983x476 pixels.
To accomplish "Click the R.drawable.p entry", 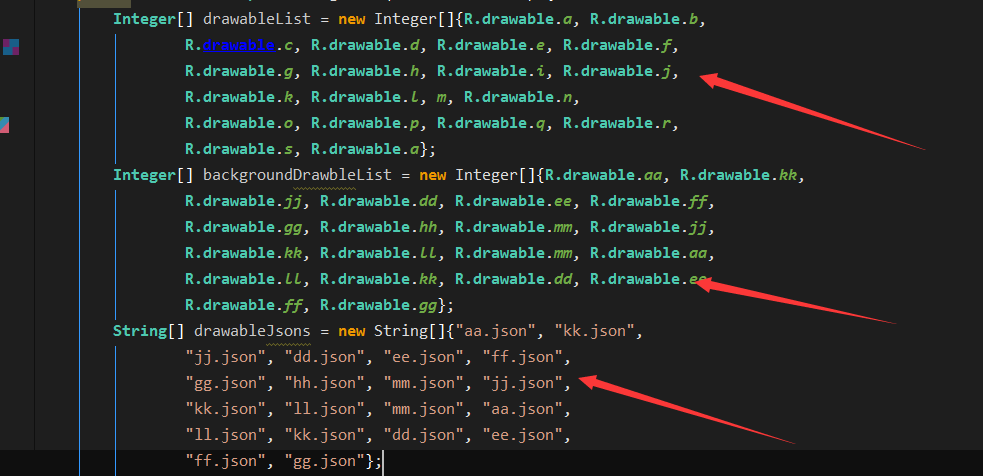I will [365, 124].
